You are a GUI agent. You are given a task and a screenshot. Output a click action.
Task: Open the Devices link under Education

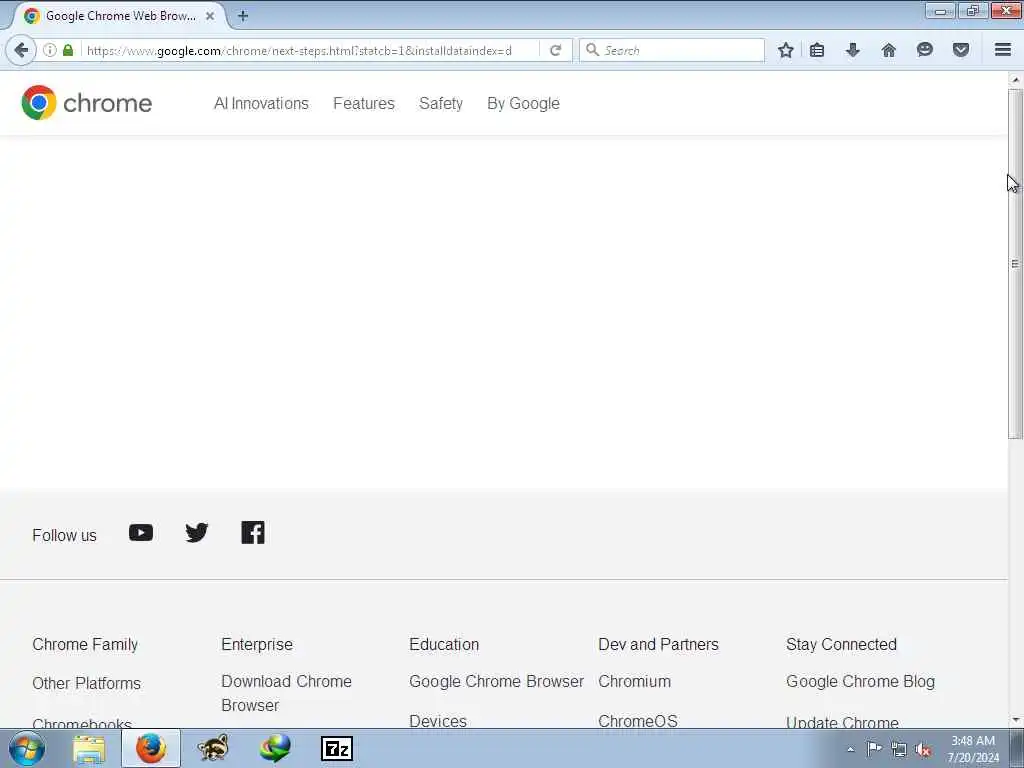pyautogui.click(x=438, y=720)
